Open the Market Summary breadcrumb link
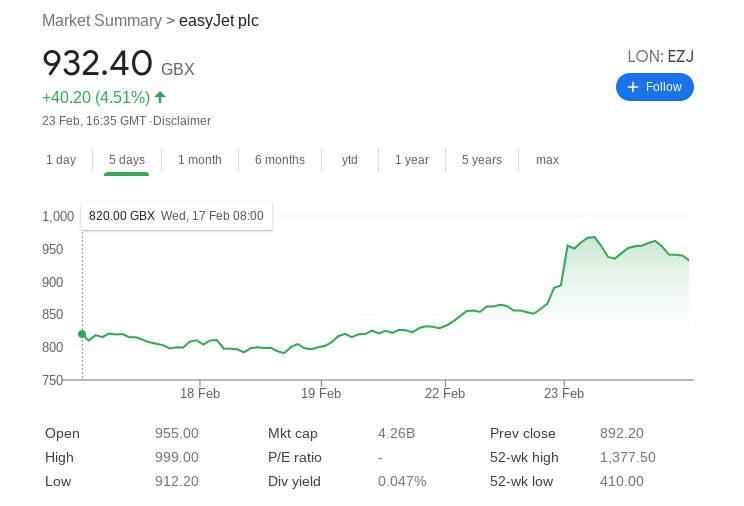Viewport: 744px width, 506px height. pos(102,21)
